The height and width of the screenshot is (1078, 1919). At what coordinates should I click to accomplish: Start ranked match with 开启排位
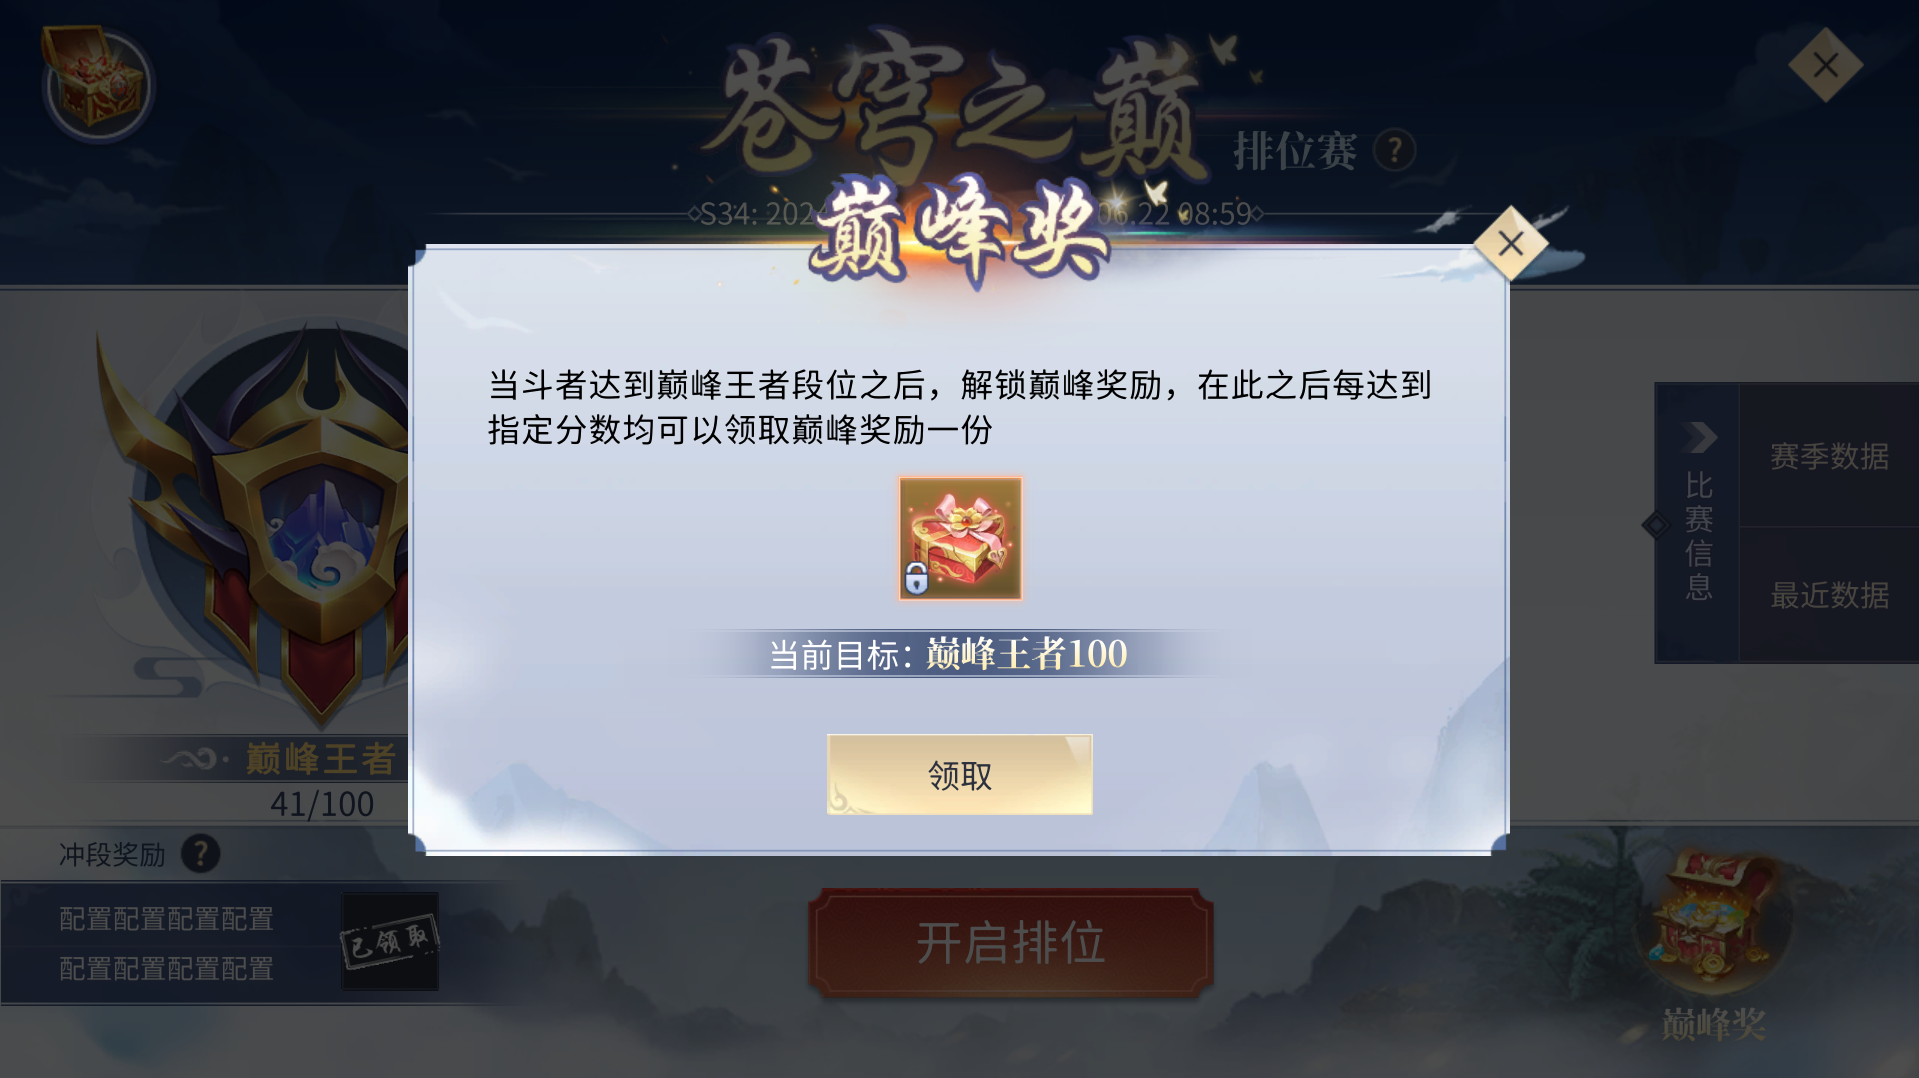[x=1010, y=943]
